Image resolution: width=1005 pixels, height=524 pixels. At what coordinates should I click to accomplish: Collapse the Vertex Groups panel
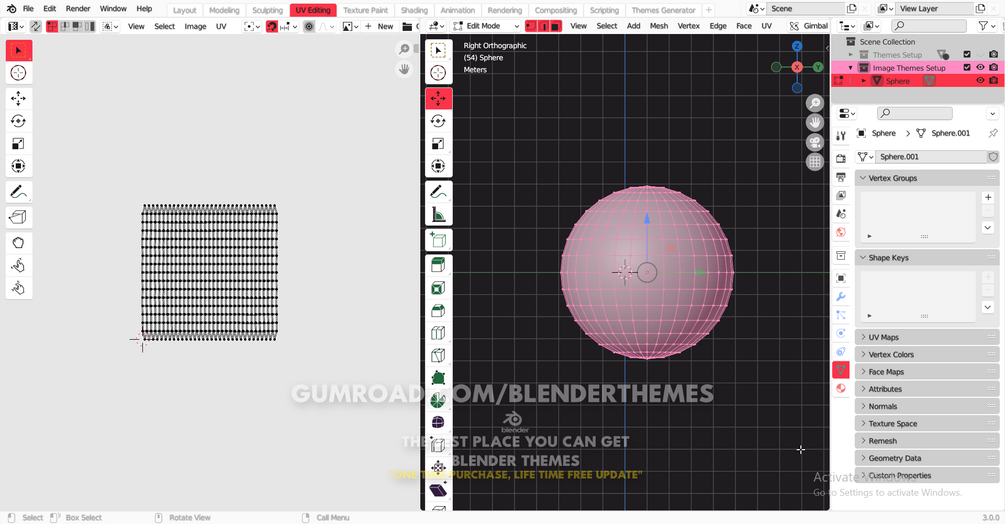pyautogui.click(x=927, y=178)
